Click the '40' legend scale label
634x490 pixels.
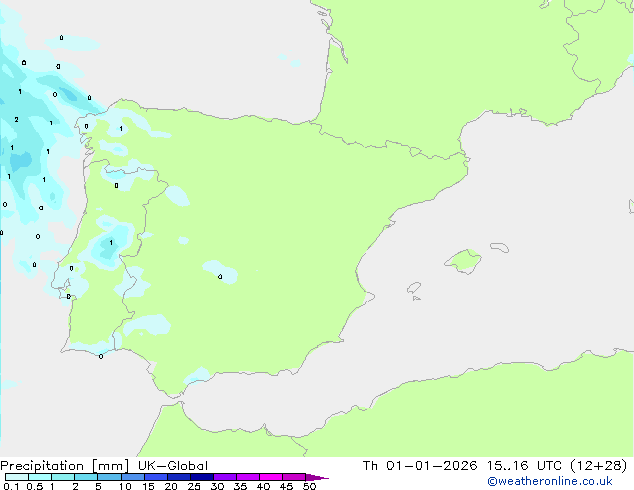click(x=263, y=486)
